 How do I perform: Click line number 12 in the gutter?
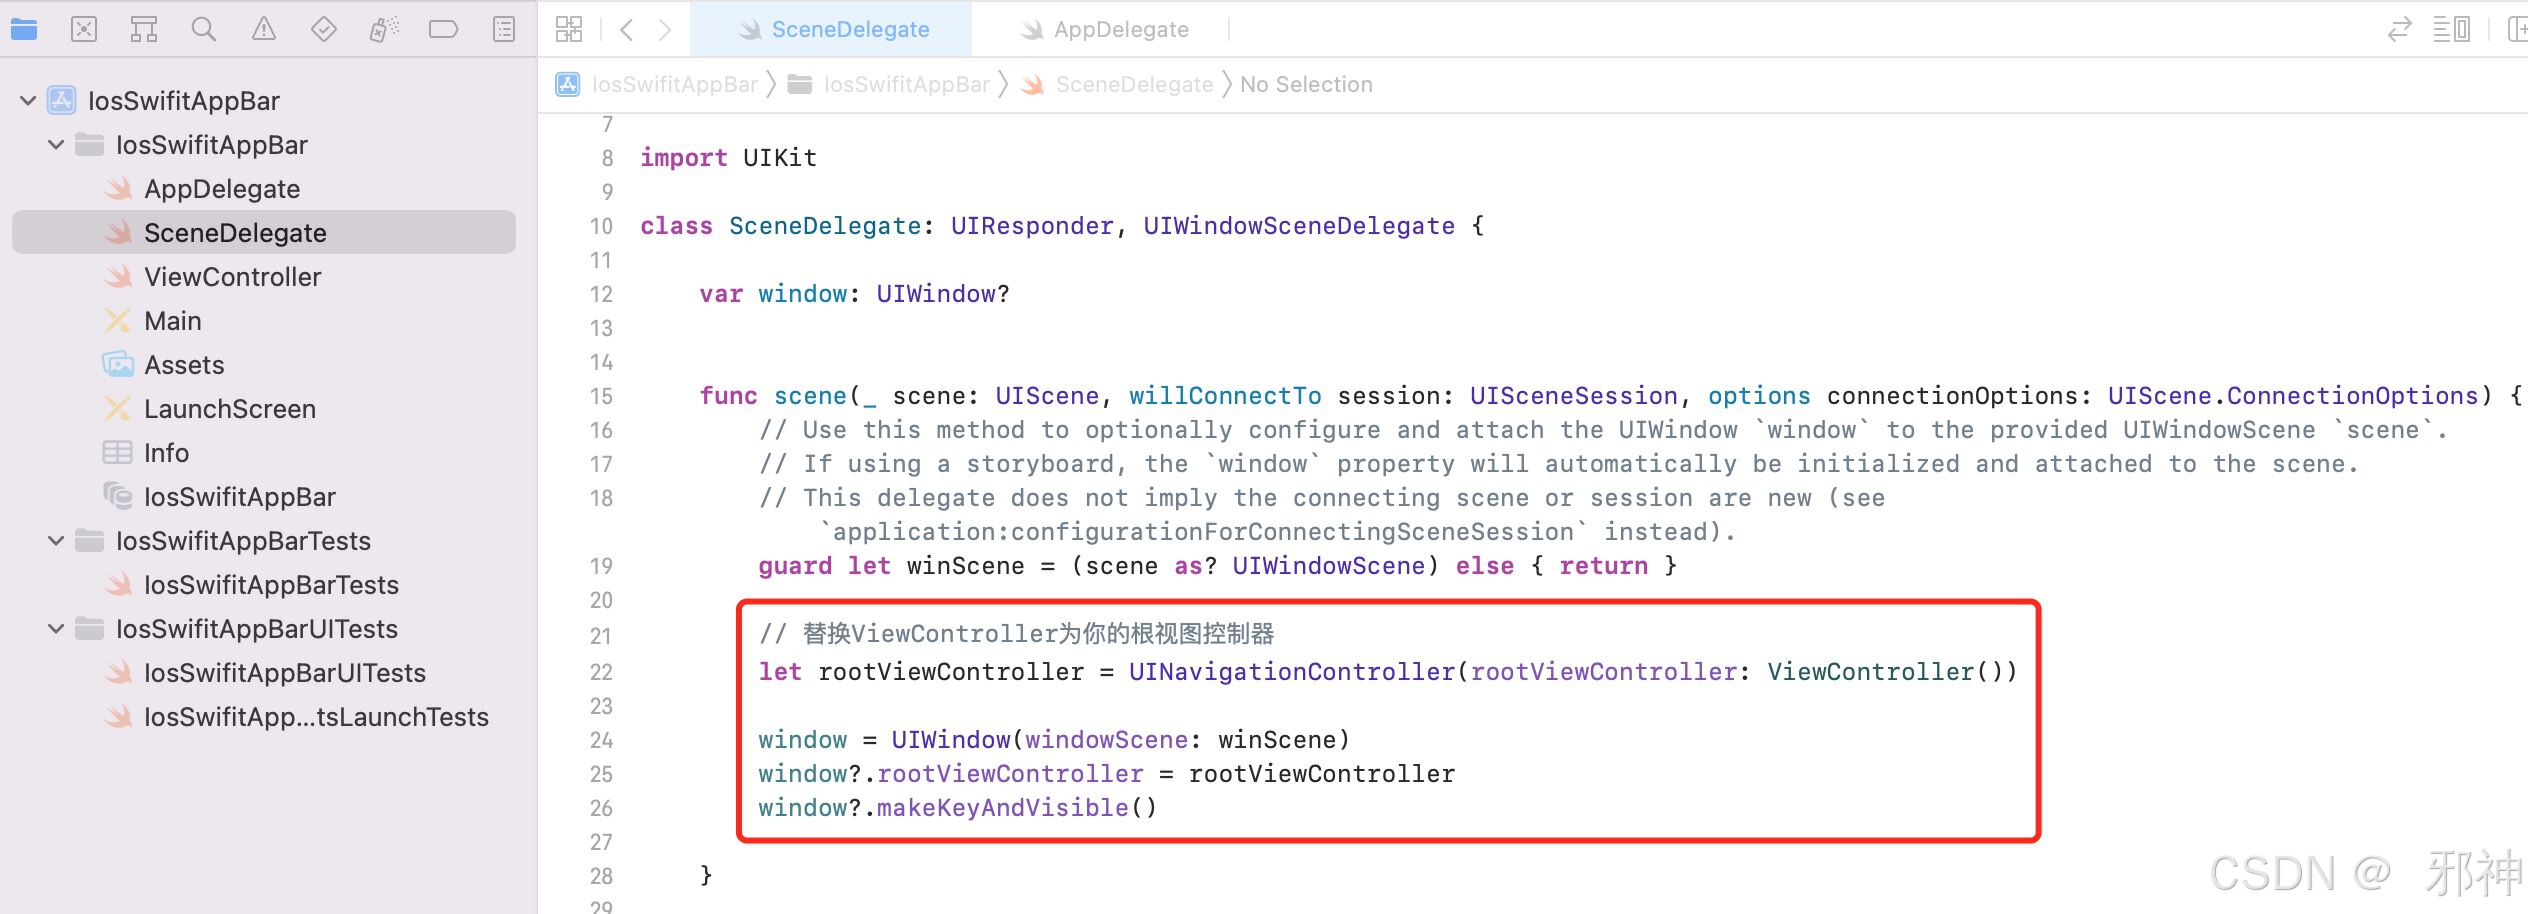click(x=601, y=294)
